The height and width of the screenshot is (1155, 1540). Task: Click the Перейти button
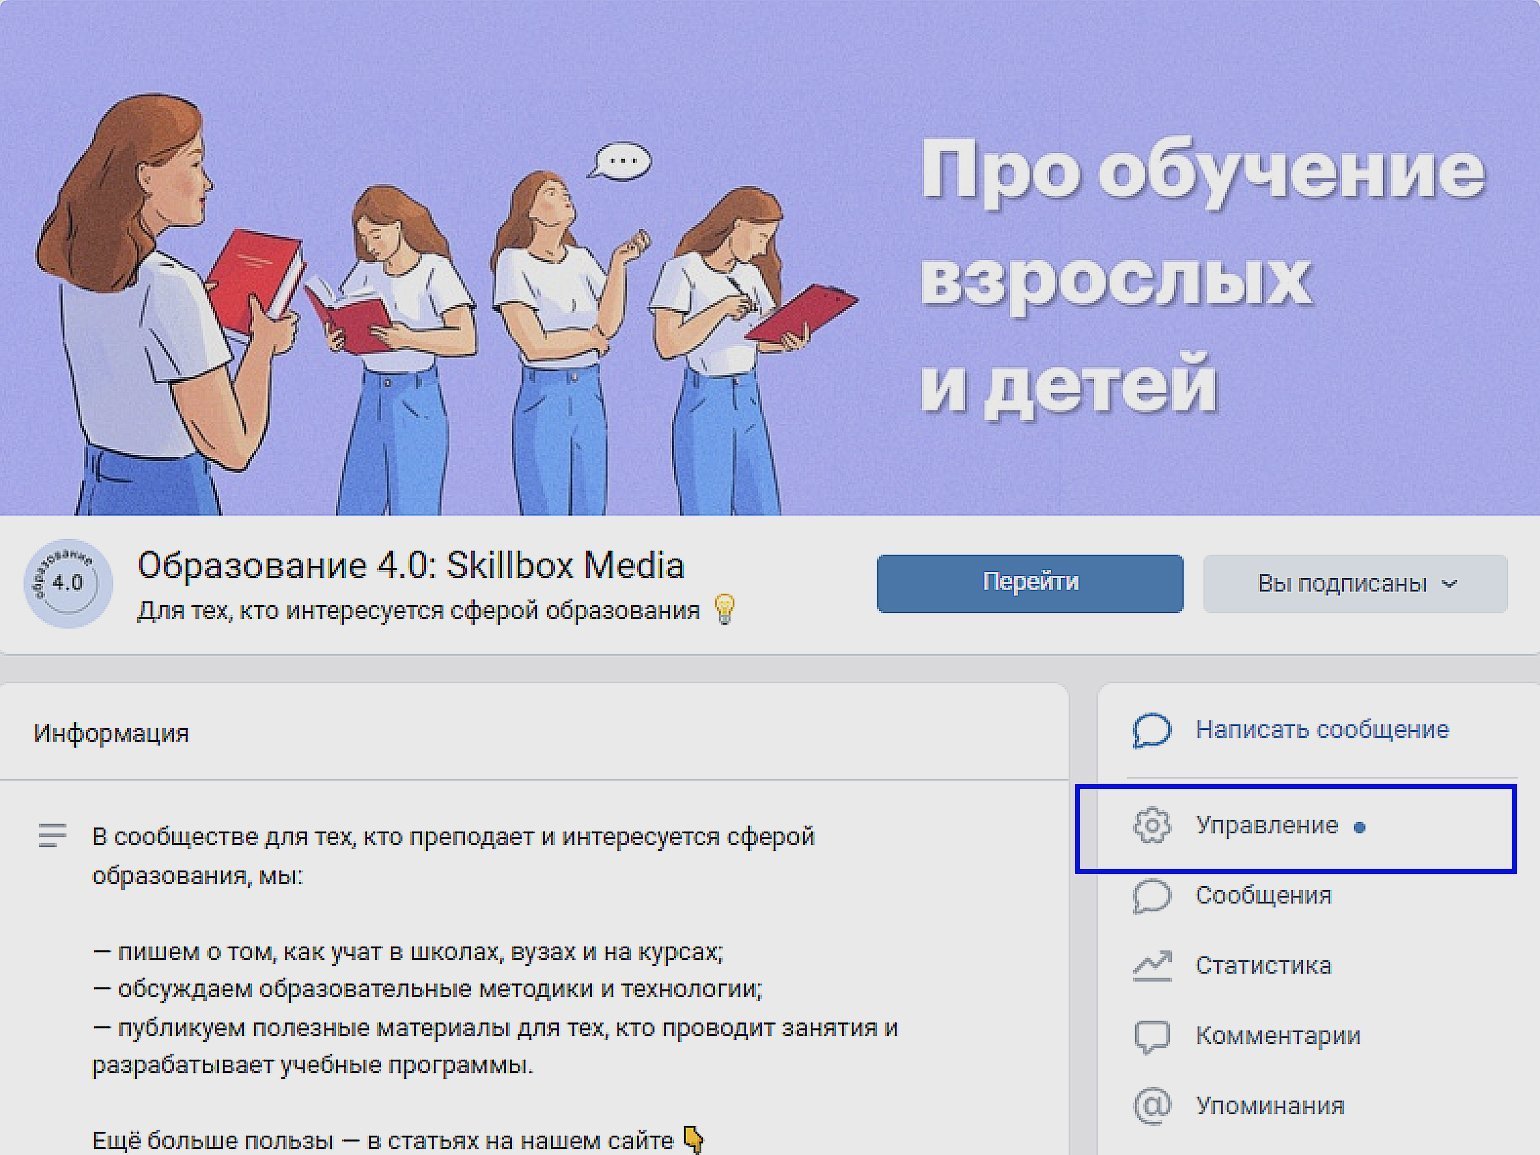pos(1030,583)
